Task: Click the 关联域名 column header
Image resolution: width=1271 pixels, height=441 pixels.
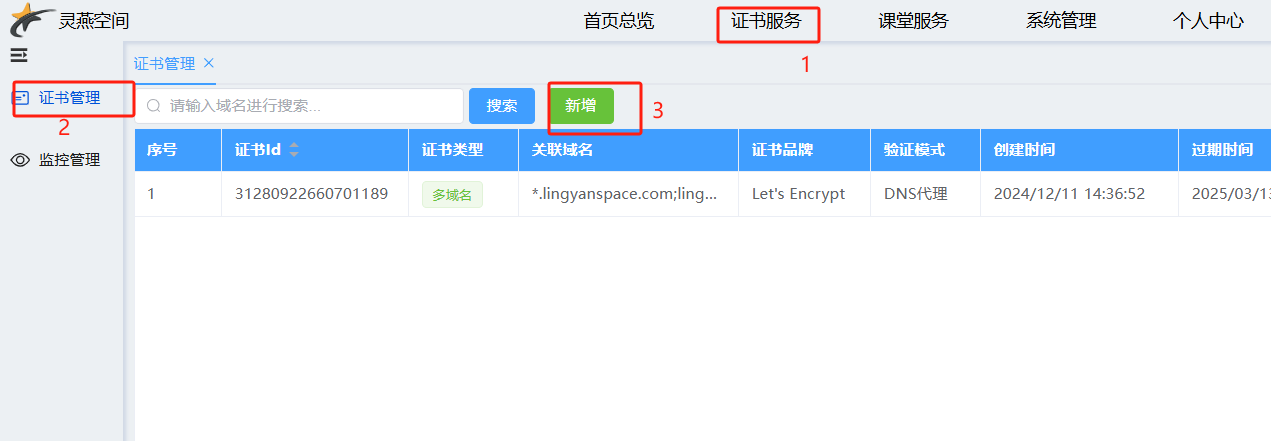Action: pos(563,150)
